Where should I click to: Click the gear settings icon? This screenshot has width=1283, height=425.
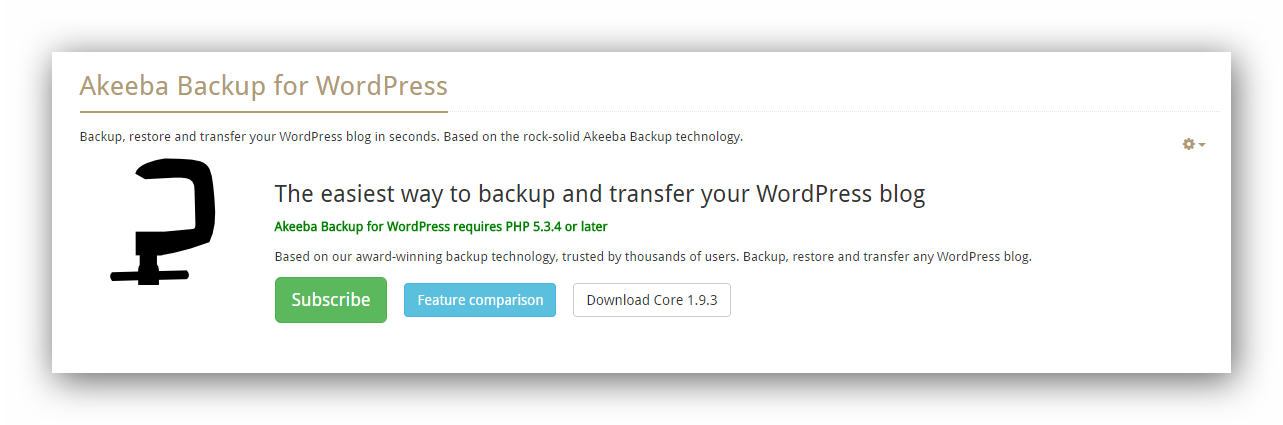tap(1188, 144)
